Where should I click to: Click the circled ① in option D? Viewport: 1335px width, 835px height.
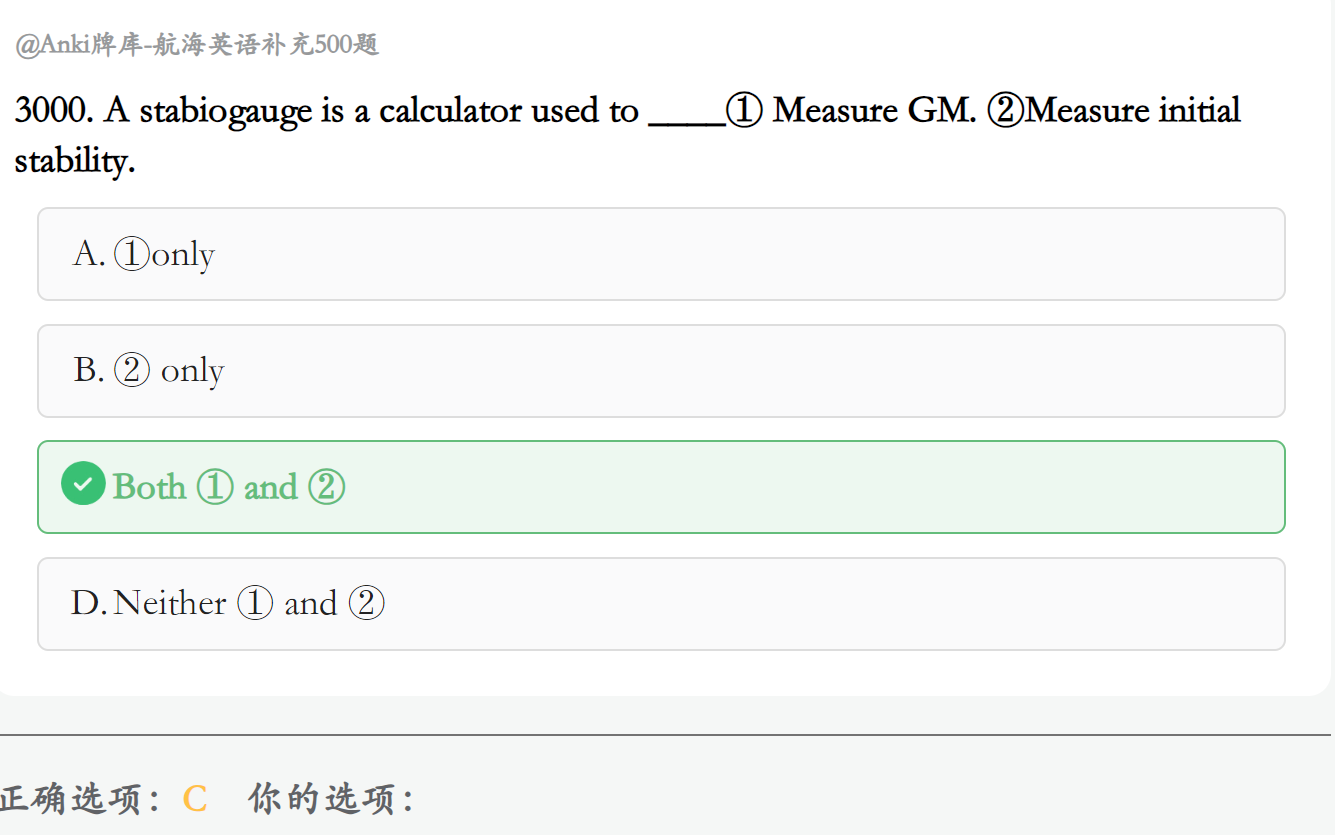(255, 604)
